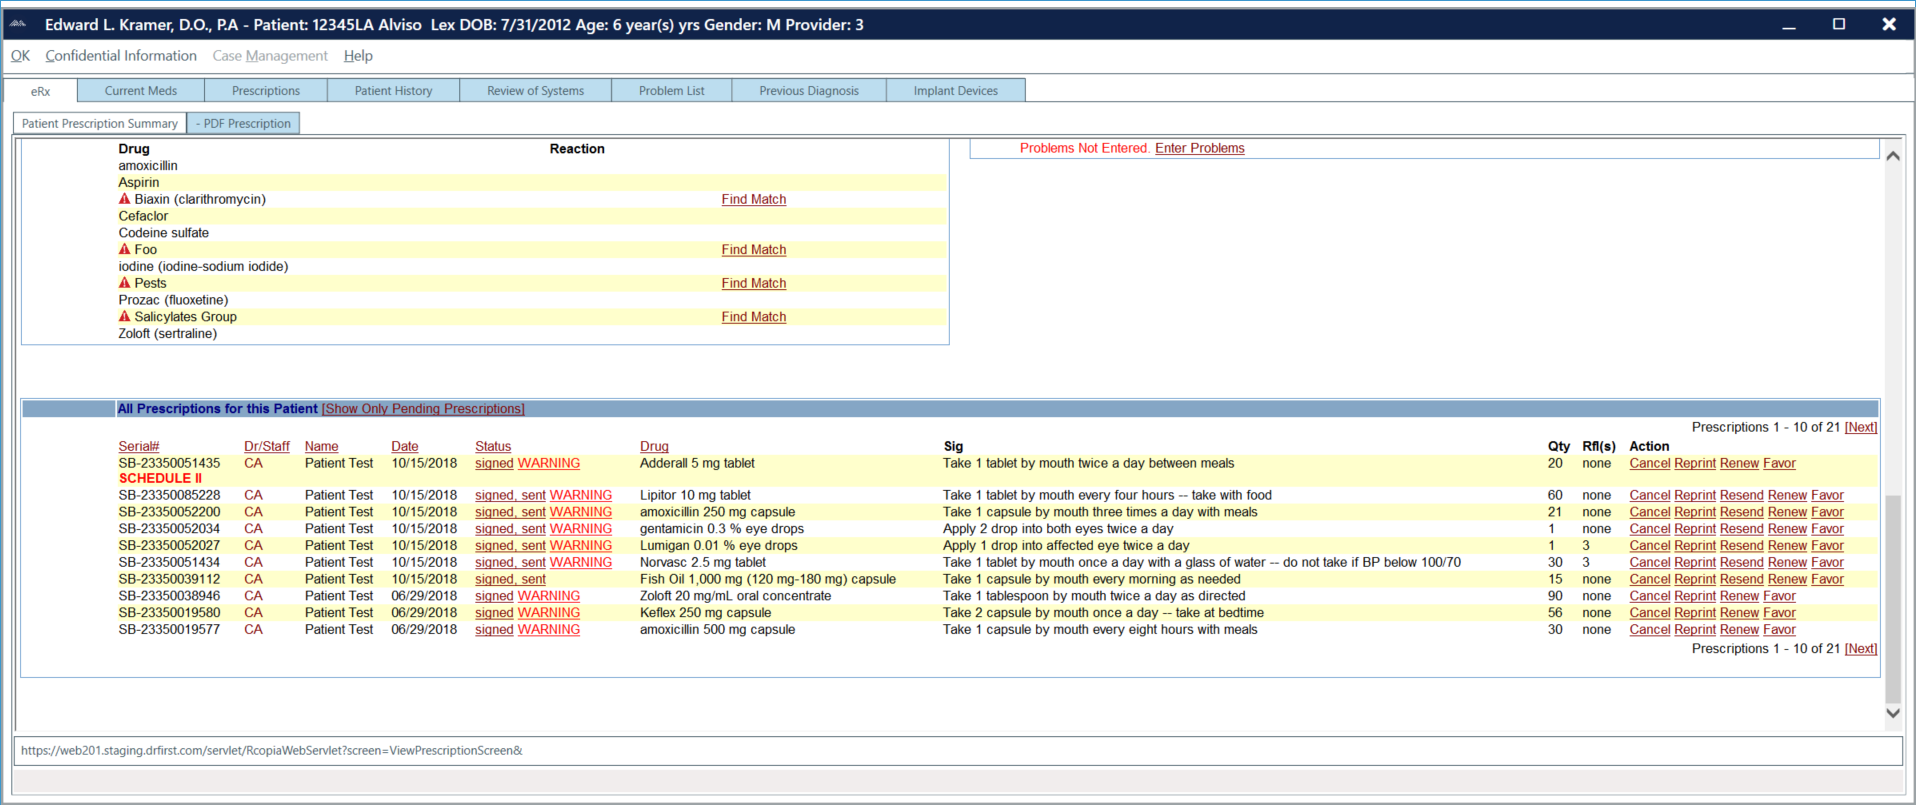Click Cancel for Adderall 5 mg tablet
This screenshot has height=805, width=1916.
(1650, 463)
